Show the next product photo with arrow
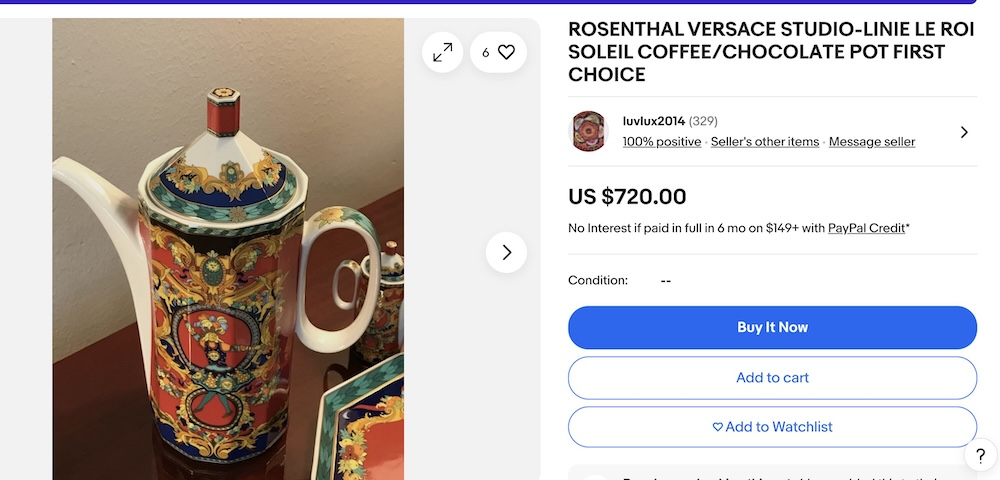 pos(506,253)
